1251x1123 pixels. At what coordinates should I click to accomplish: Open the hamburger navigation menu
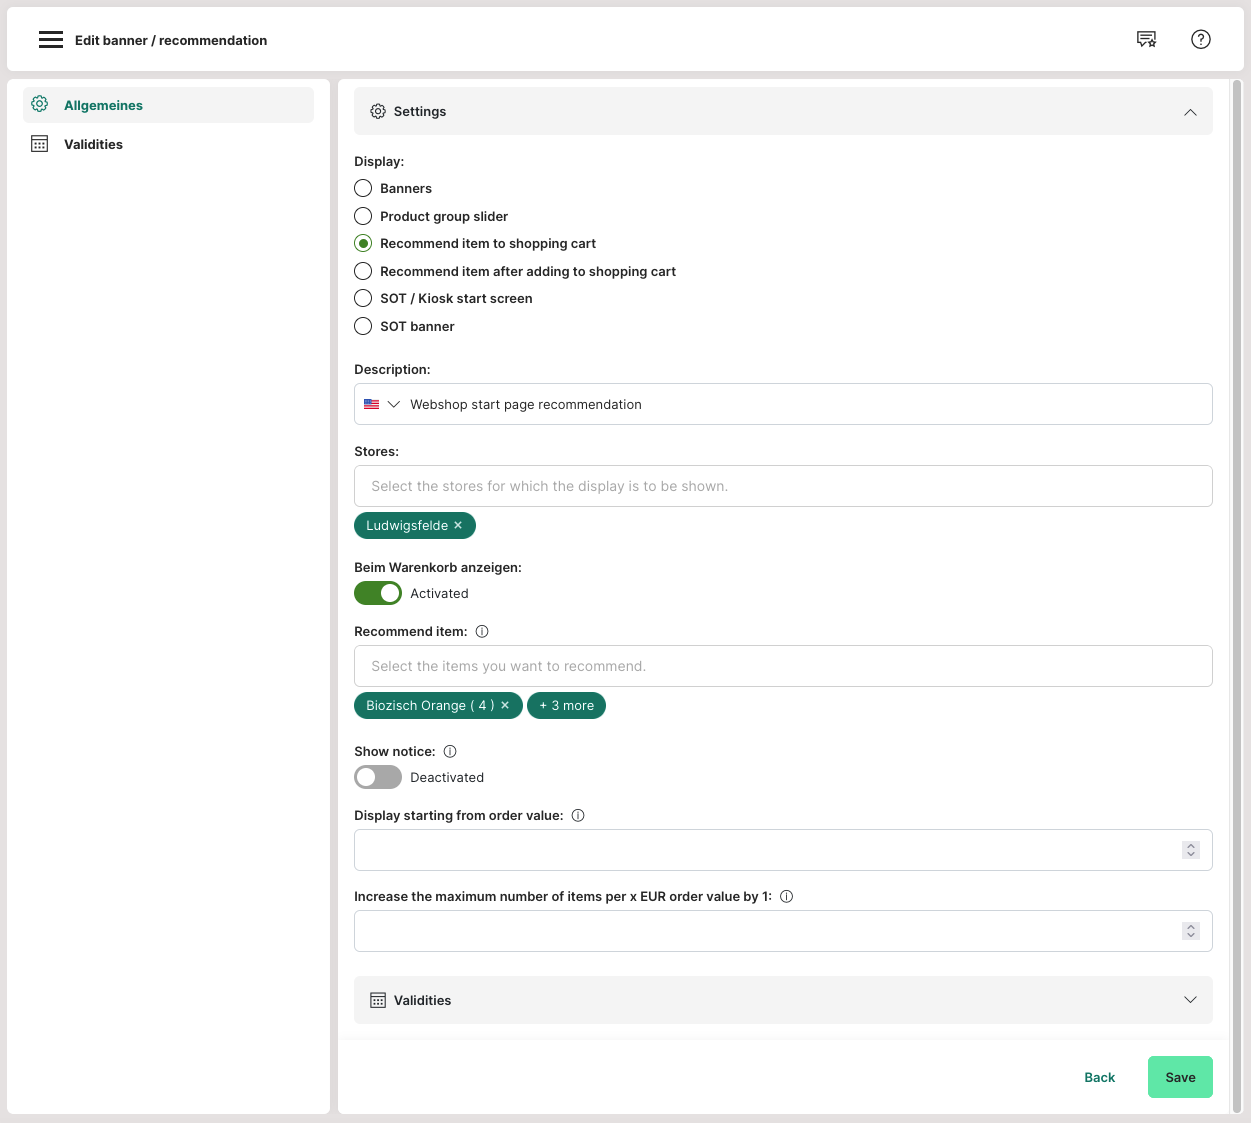point(50,40)
